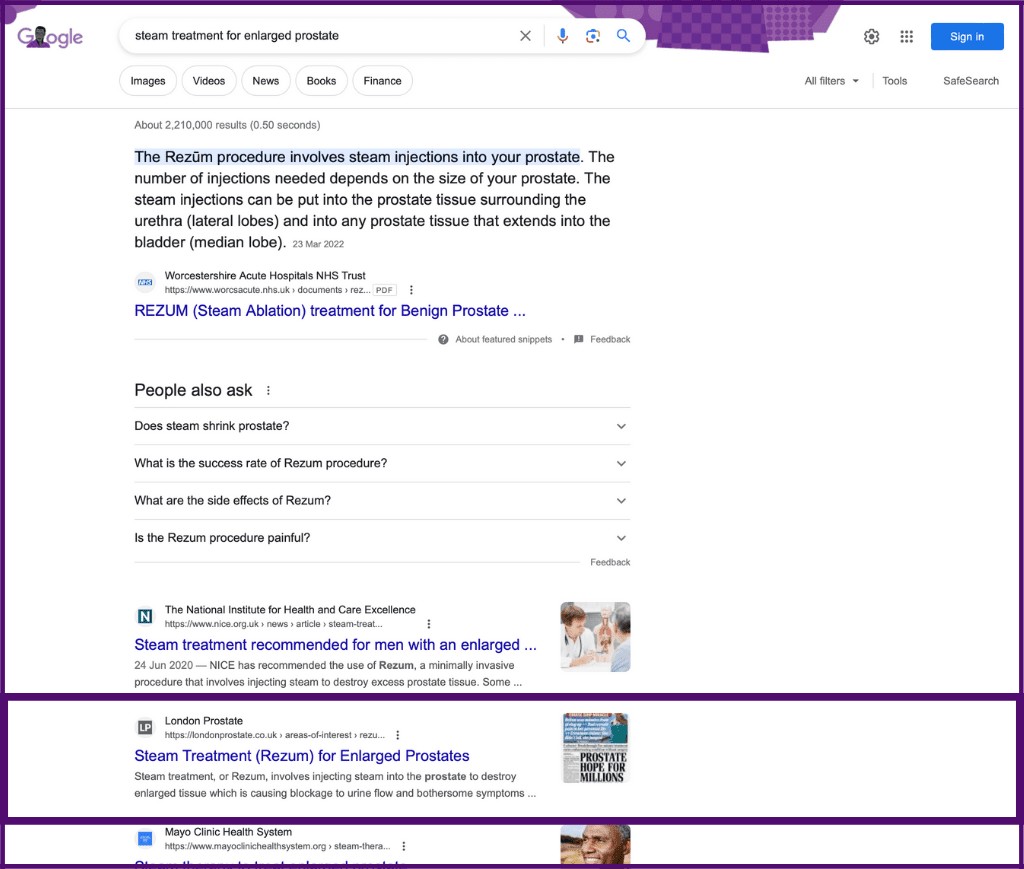
Task: Click the magnifying glass search icon
Action: 623,36
